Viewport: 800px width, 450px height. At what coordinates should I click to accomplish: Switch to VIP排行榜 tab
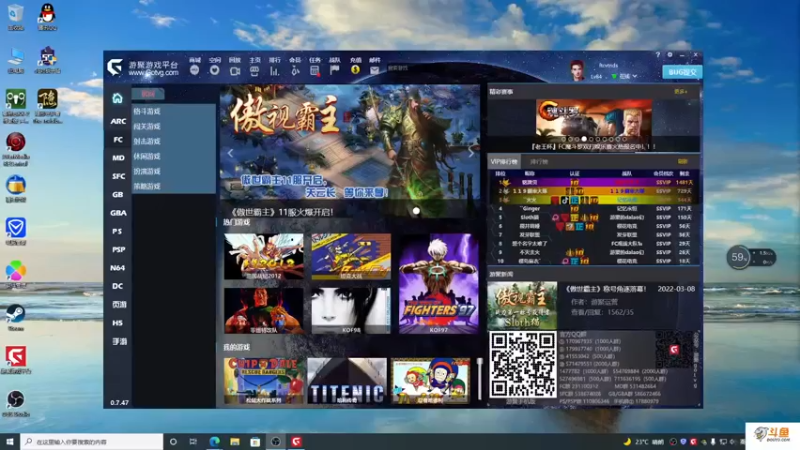click(x=504, y=162)
